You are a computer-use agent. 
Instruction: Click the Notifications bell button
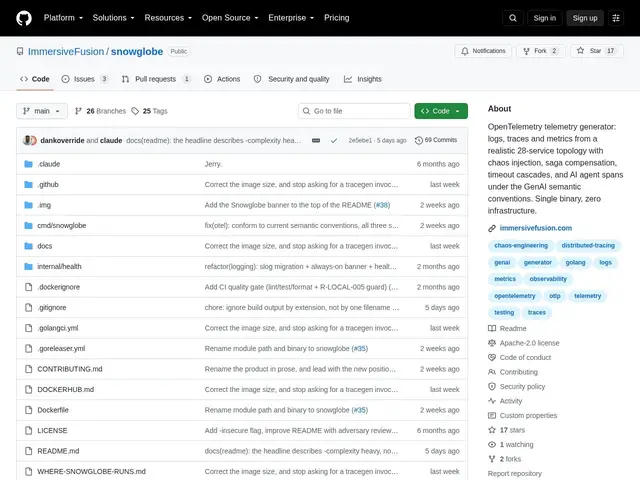click(483, 51)
